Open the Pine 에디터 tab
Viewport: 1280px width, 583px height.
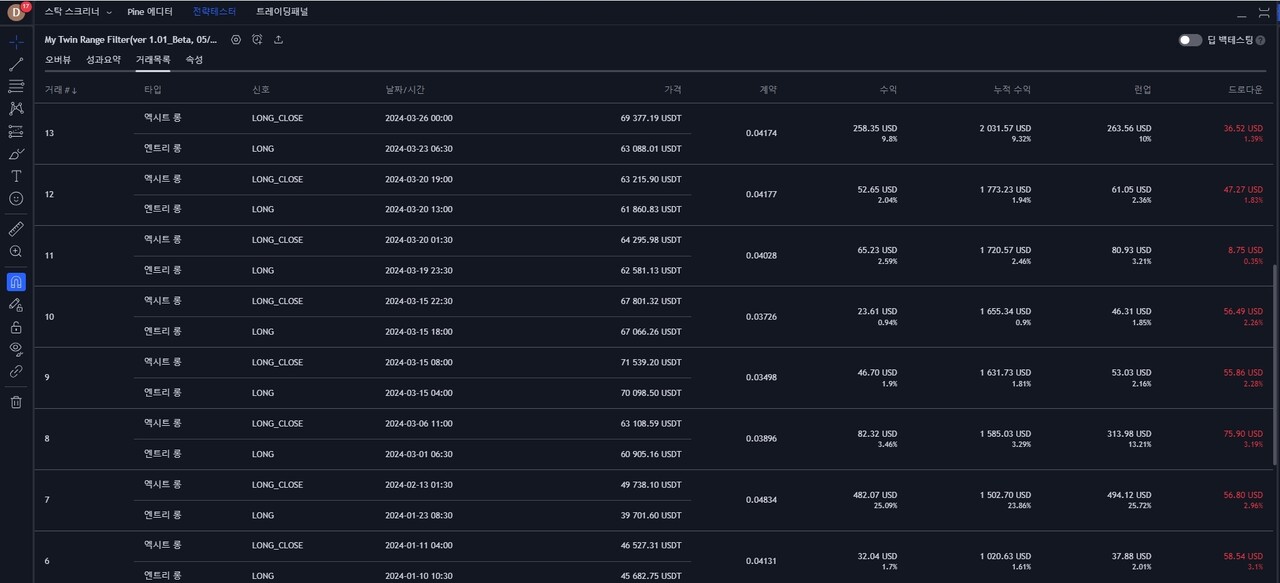click(150, 12)
